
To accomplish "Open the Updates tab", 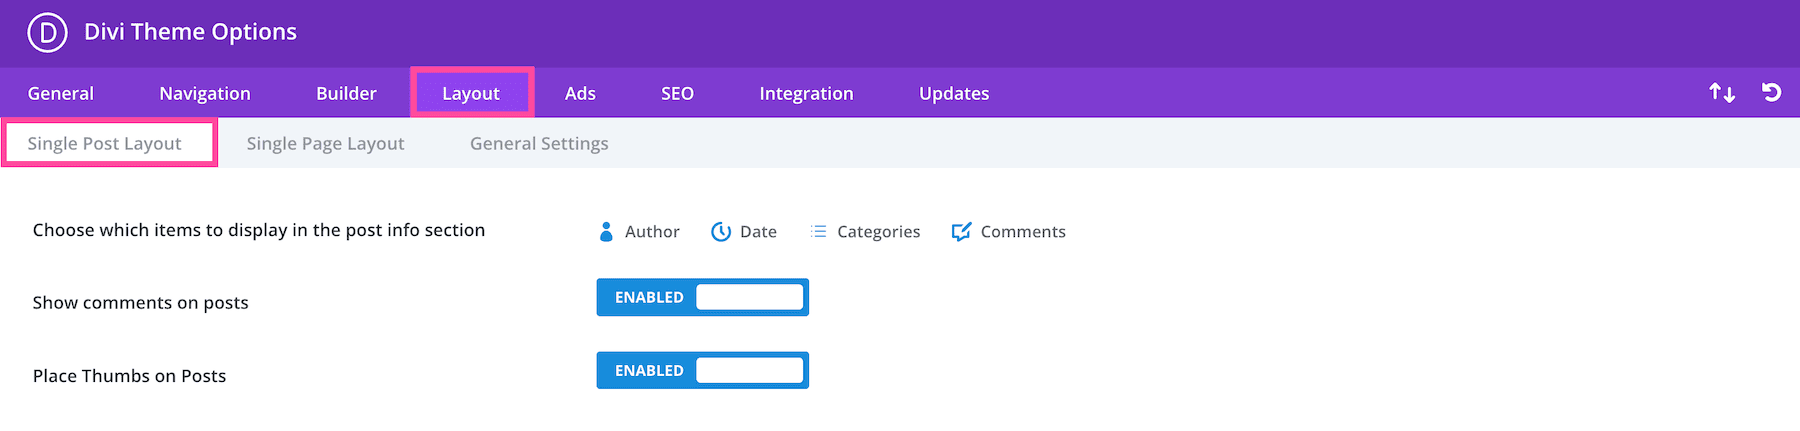I will coord(954,93).
